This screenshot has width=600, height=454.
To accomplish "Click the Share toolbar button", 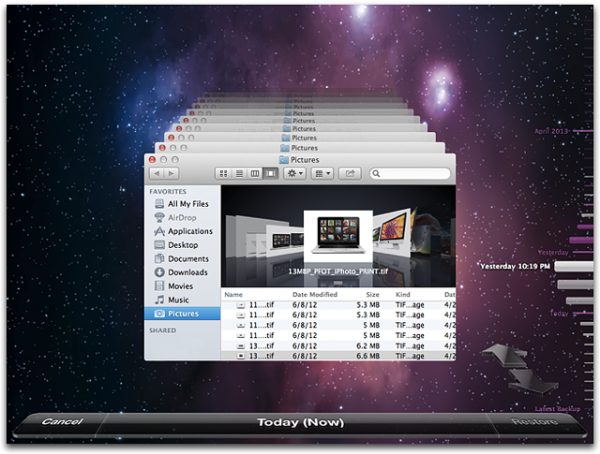I will click(350, 174).
